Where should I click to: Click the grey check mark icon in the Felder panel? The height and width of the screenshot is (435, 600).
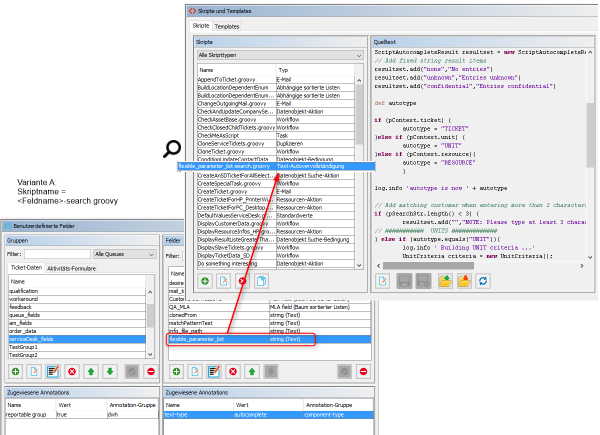(344, 371)
